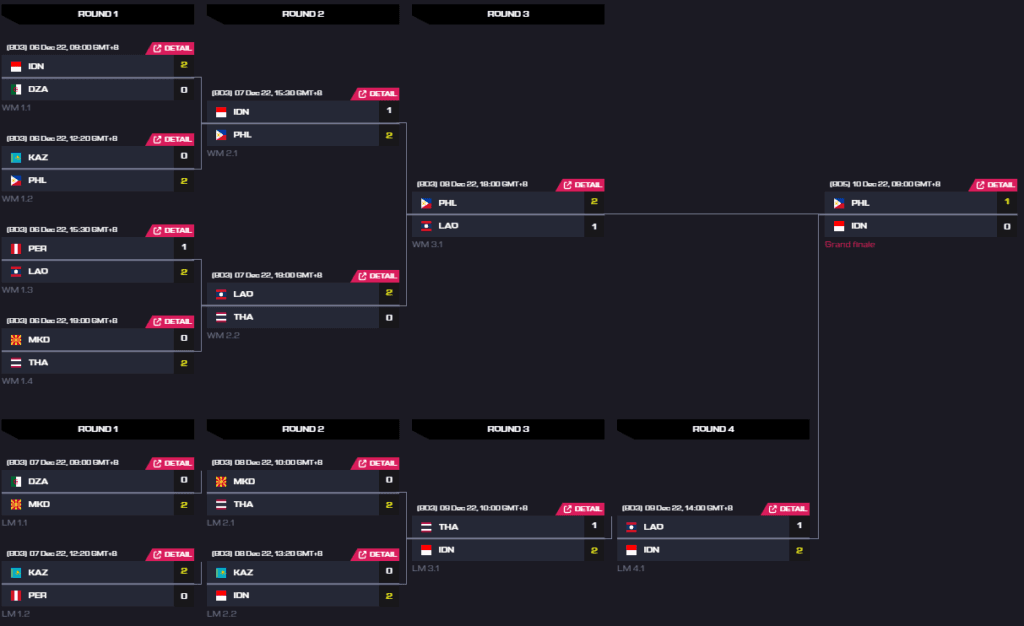Click PER flag in match WM 1.3
1024x626 pixels.
[x=16, y=248]
